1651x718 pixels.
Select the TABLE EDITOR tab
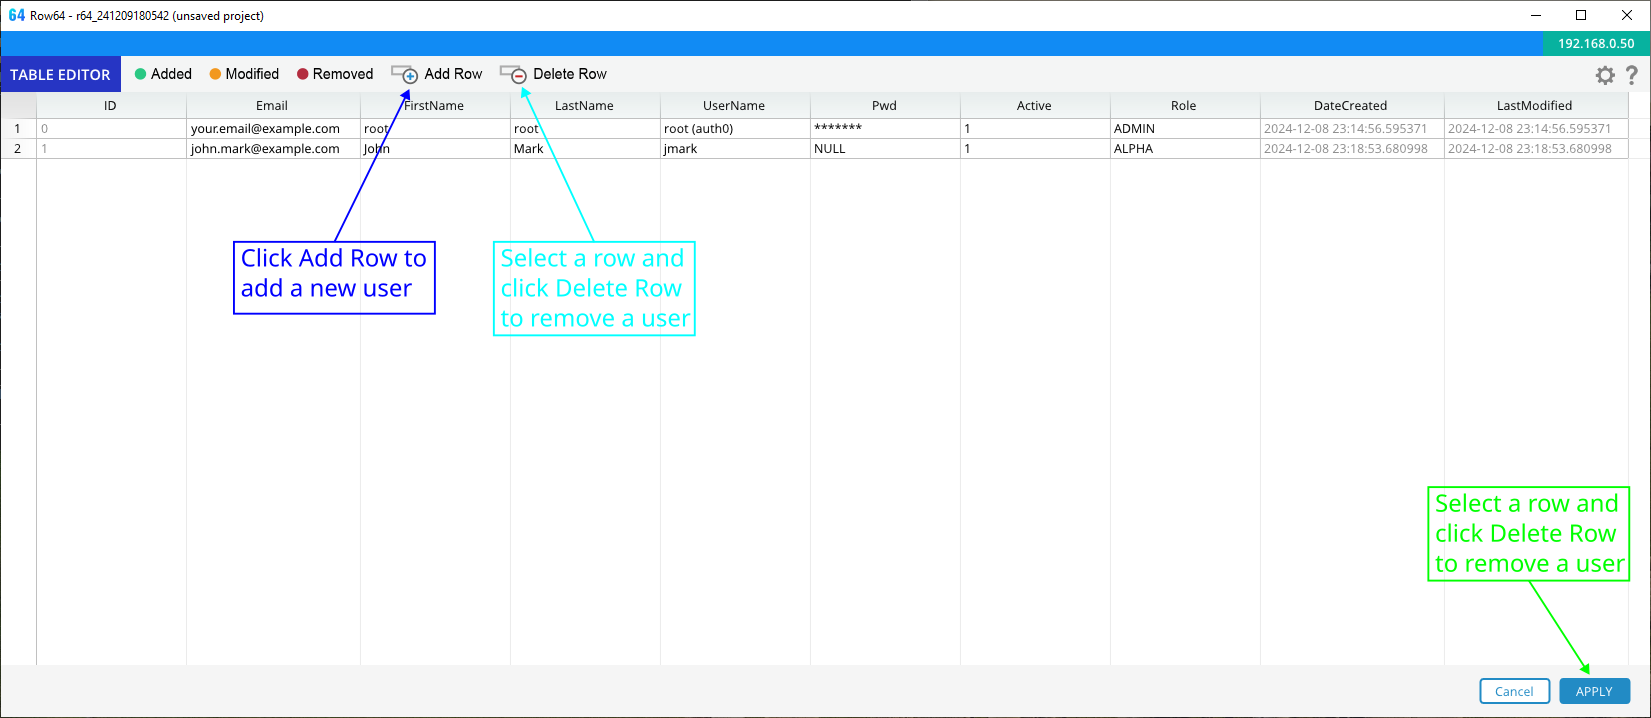click(60, 75)
